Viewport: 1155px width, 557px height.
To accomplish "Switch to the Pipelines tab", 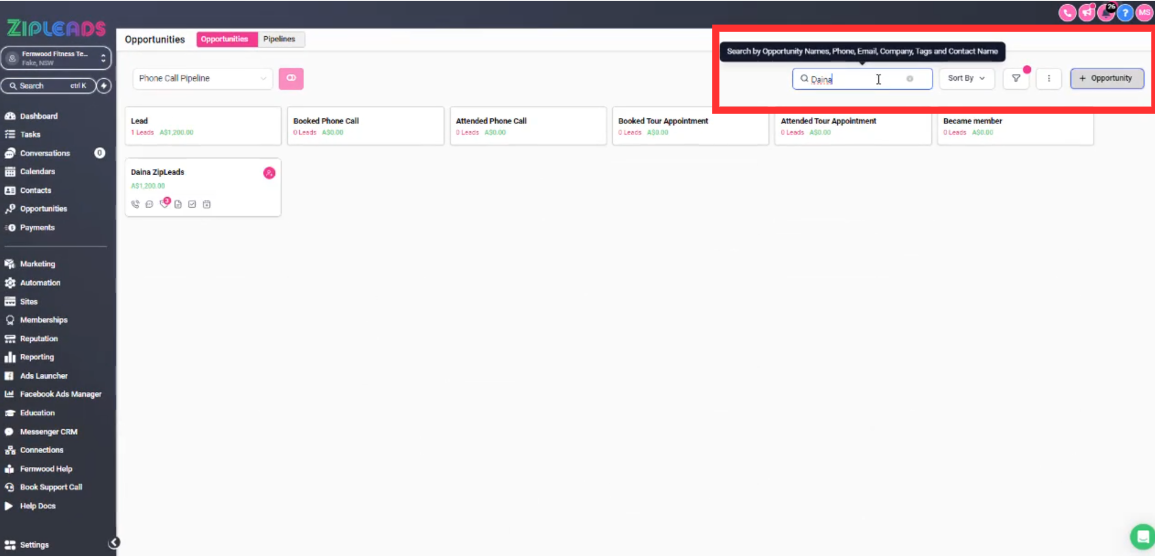I will 281,39.
